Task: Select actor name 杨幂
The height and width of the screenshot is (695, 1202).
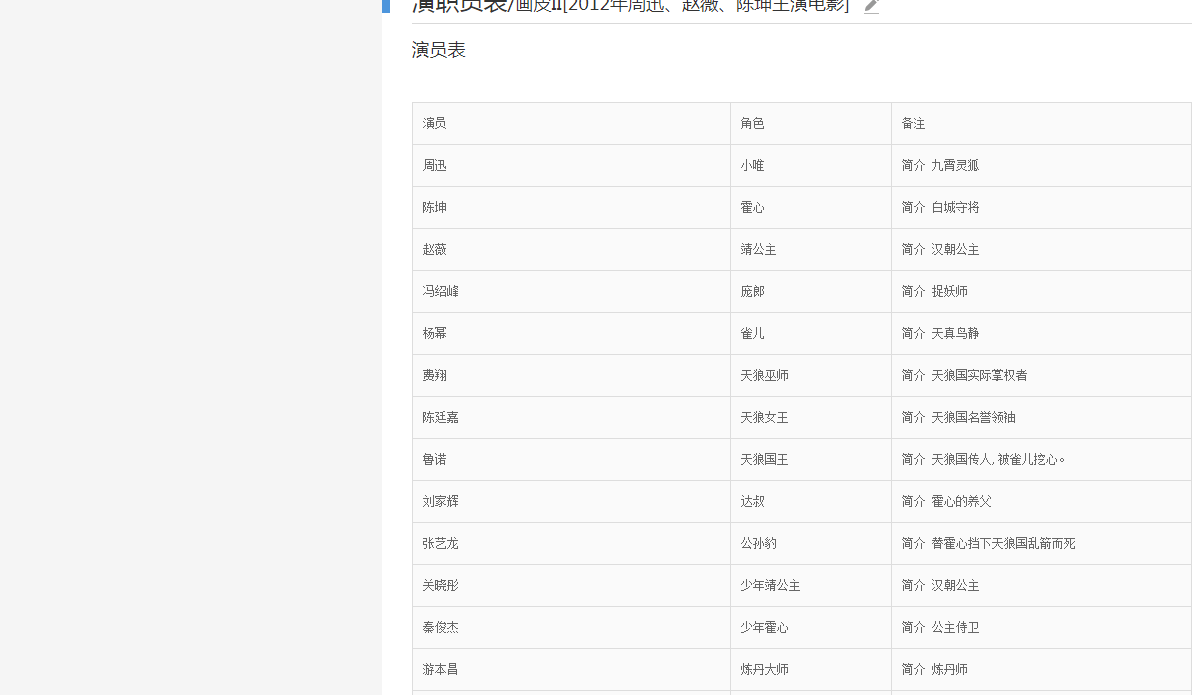Action: pyautogui.click(x=434, y=333)
